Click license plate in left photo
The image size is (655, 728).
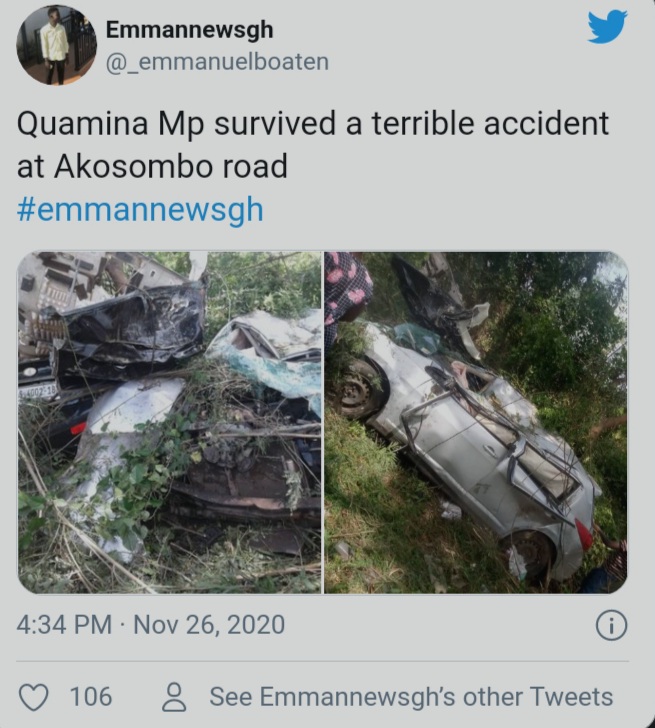tap(37, 393)
